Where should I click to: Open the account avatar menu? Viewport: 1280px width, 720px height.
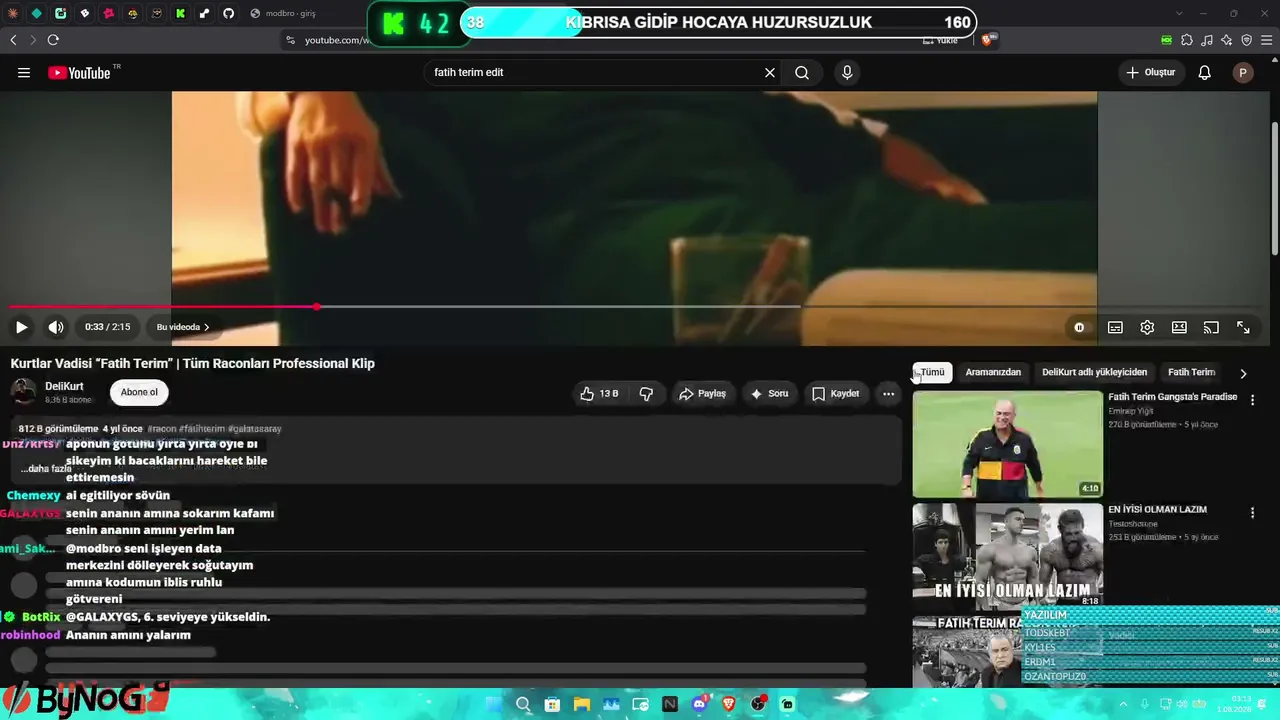point(1243,73)
